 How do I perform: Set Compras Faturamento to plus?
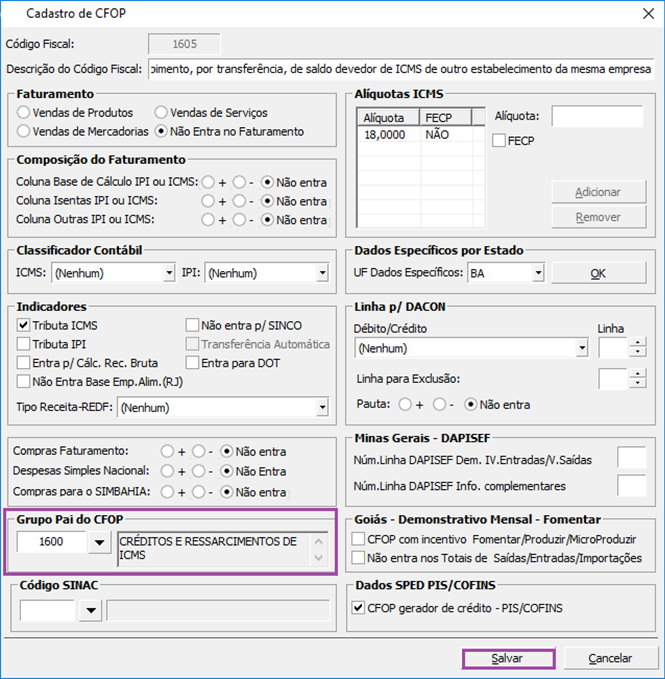[x=167, y=451]
